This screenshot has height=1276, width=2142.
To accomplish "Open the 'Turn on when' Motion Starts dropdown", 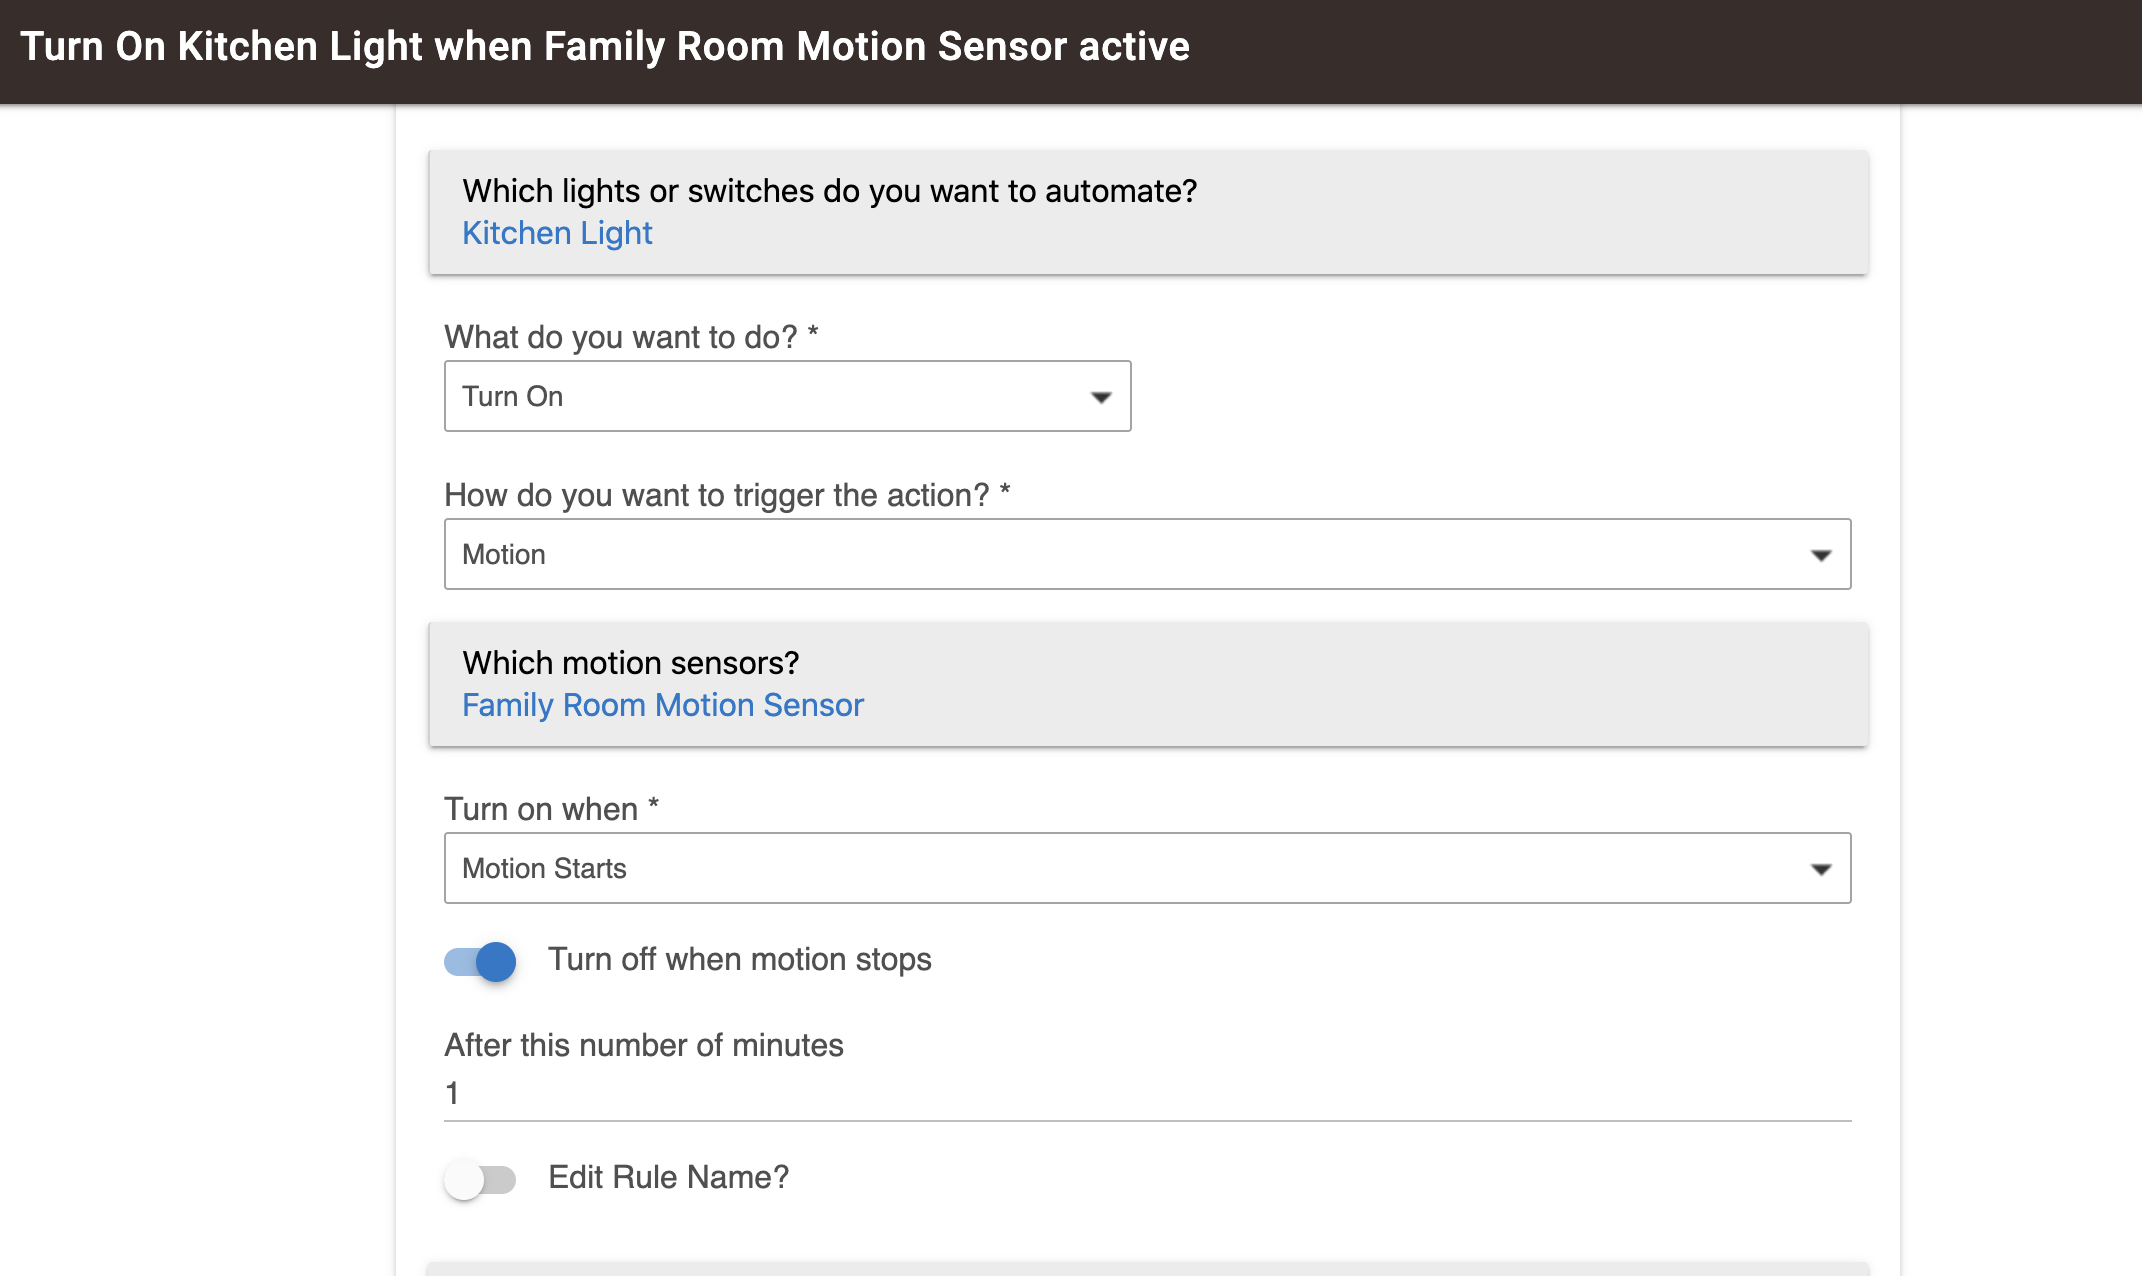I will (1148, 868).
